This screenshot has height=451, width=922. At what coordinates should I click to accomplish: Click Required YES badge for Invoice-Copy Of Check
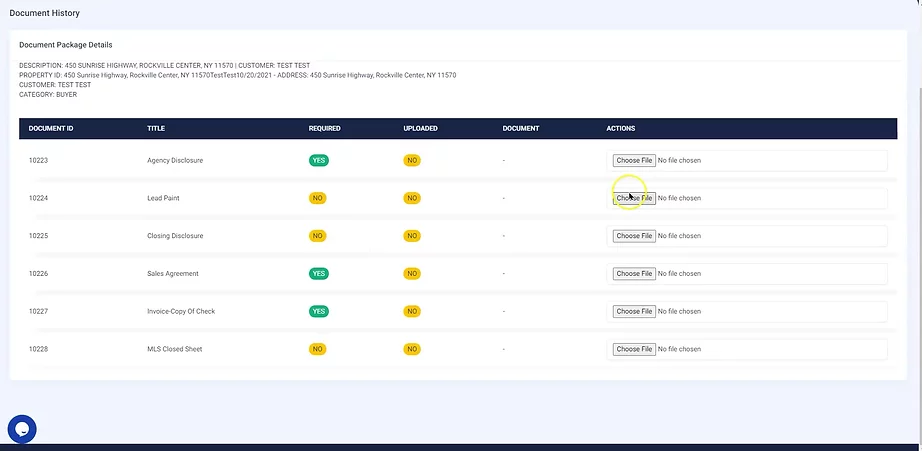pyautogui.click(x=319, y=311)
